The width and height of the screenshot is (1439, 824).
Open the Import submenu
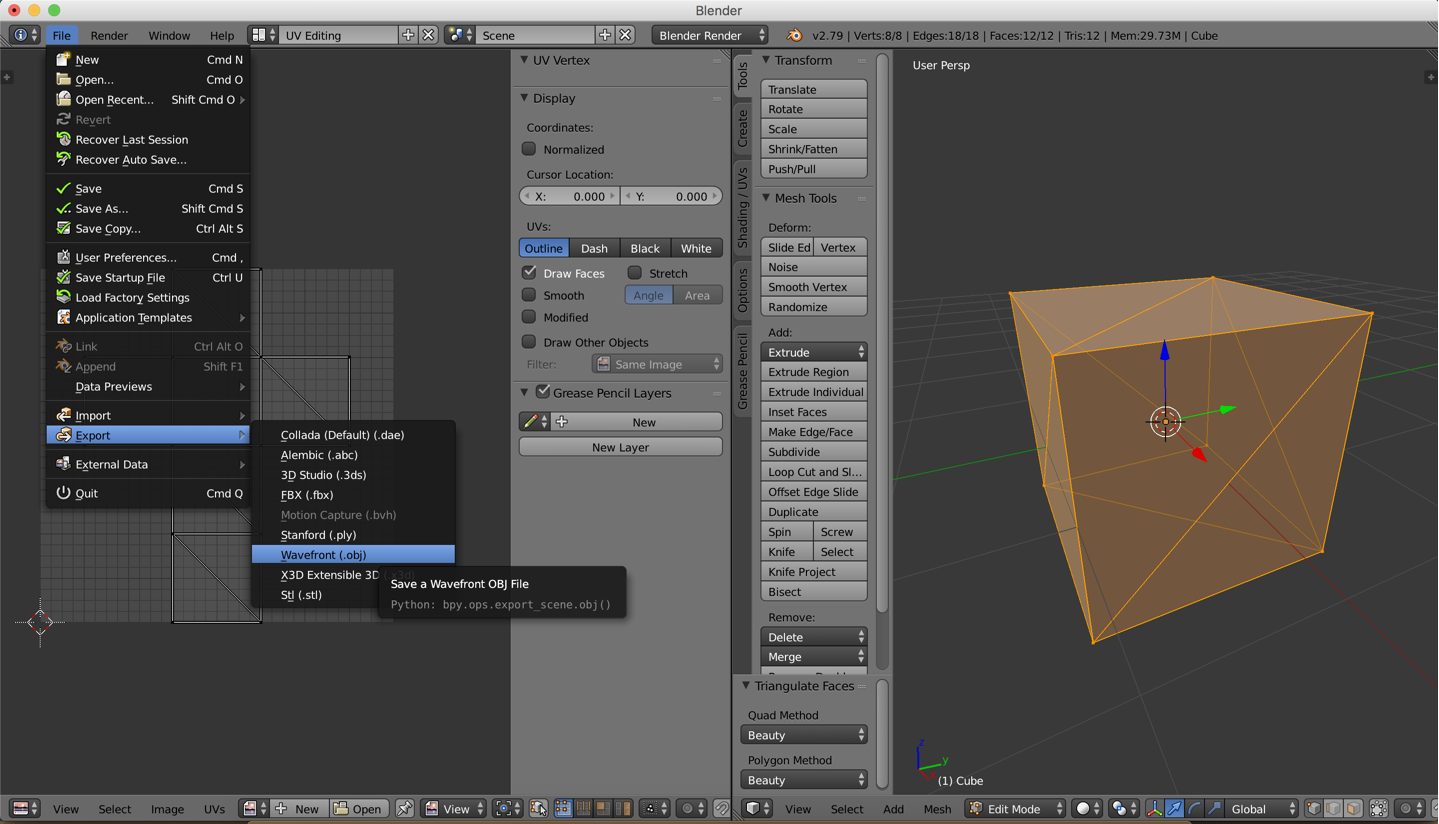tap(148, 415)
